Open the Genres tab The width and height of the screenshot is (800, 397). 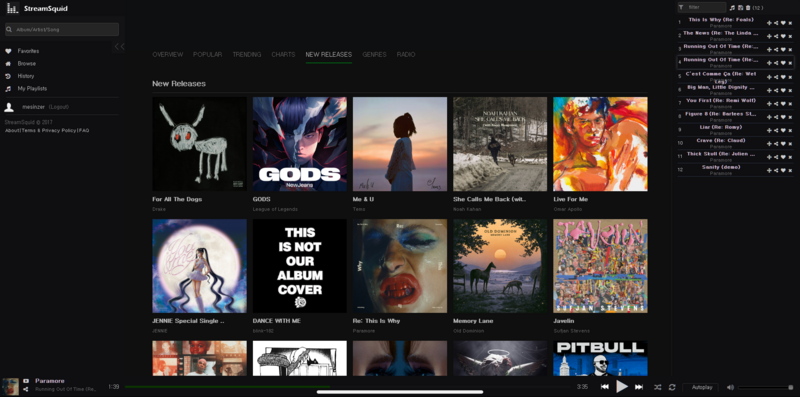click(374, 55)
